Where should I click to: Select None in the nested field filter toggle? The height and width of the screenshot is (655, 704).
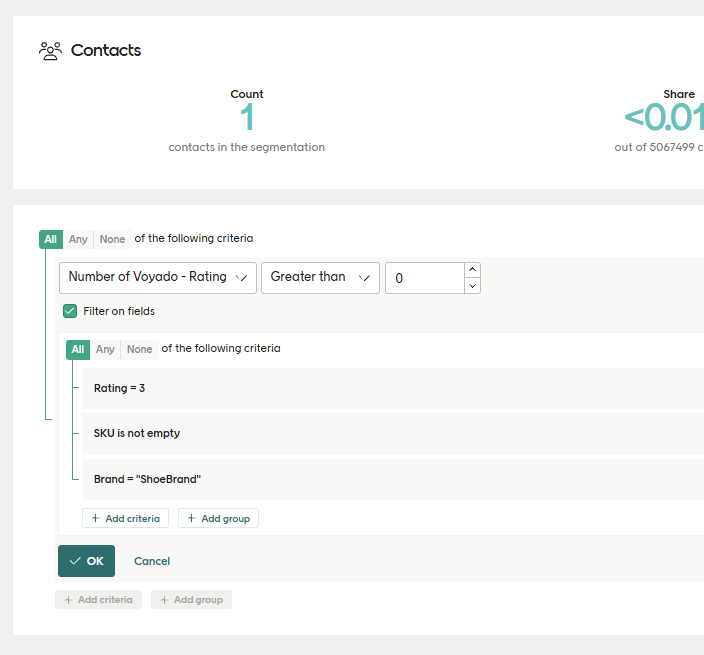(140, 349)
